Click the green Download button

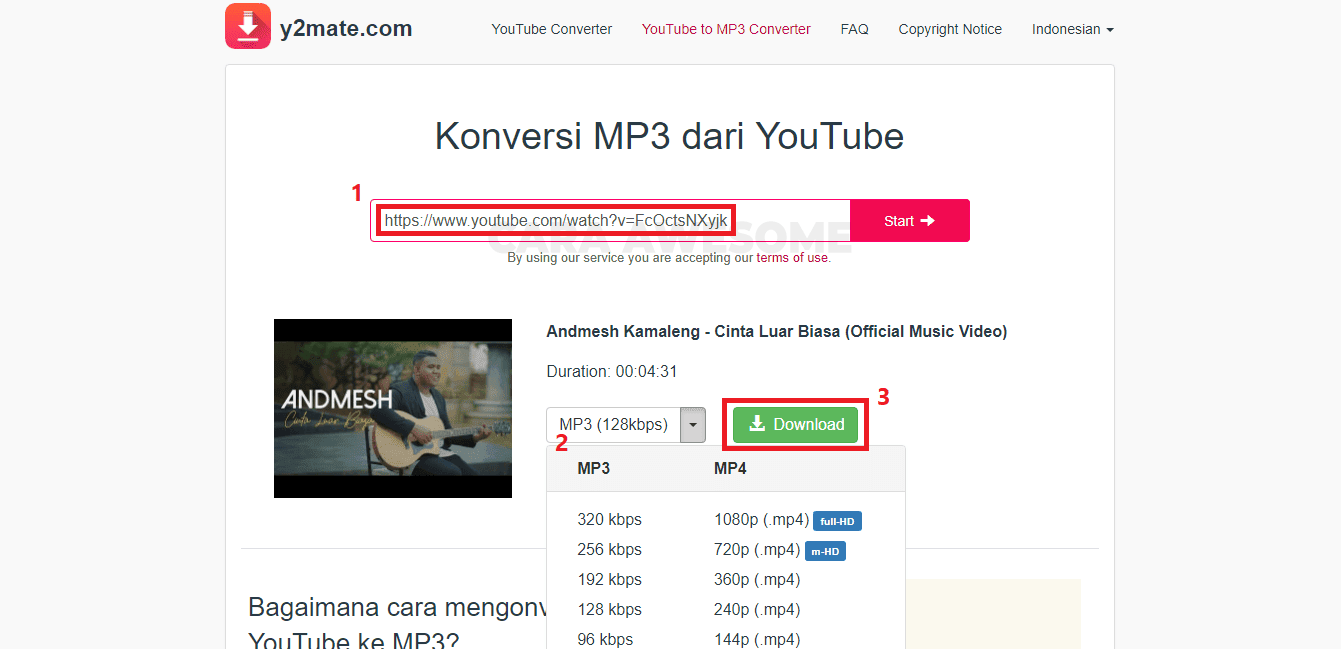(796, 424)
